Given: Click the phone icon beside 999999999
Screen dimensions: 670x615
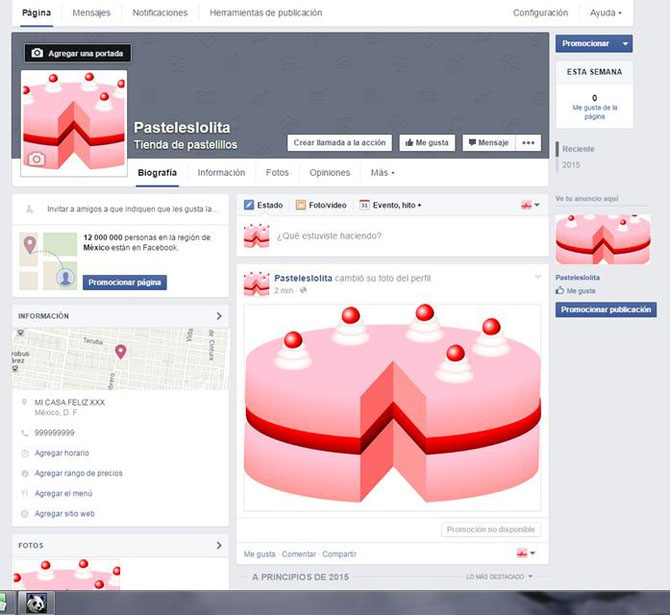Looking at the screenshot, I should (25, 433).
